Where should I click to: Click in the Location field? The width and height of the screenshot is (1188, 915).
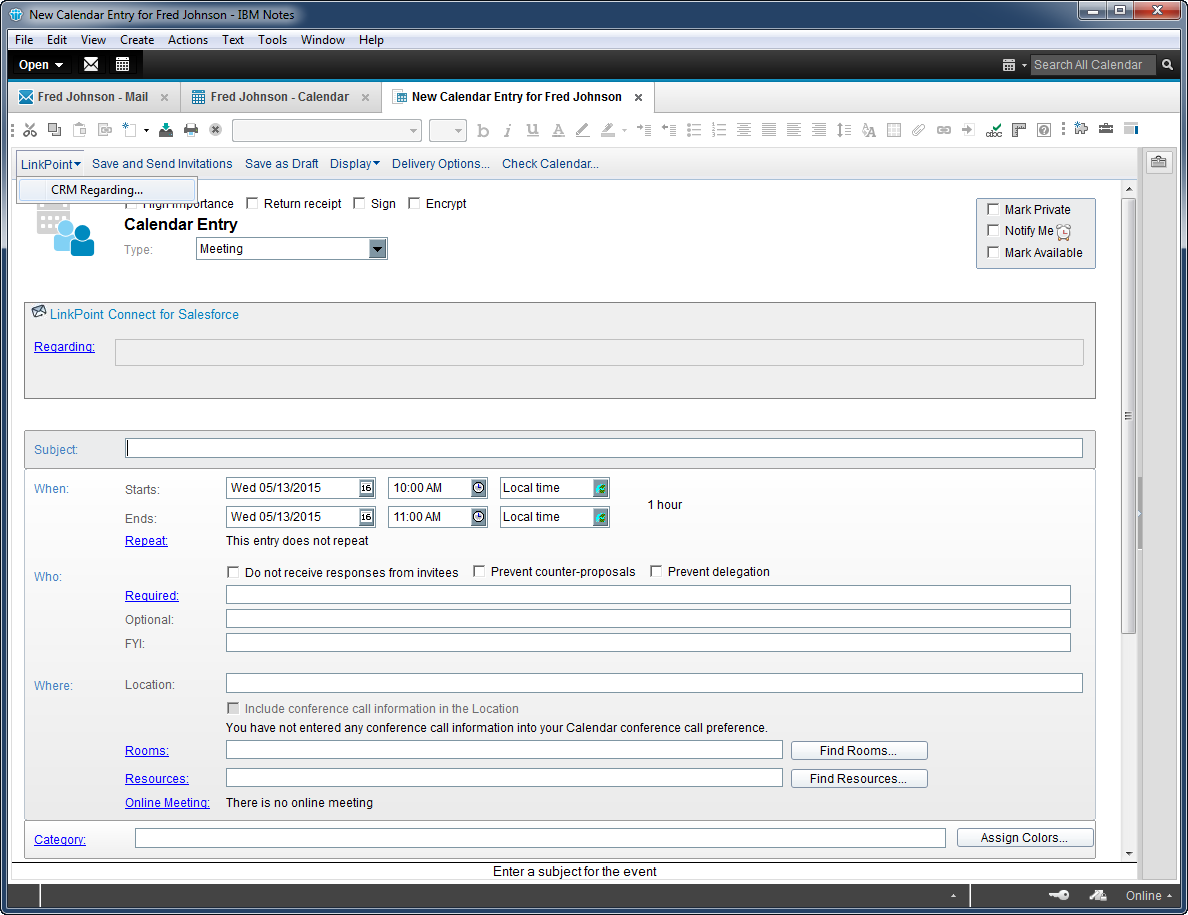point(654,683)
